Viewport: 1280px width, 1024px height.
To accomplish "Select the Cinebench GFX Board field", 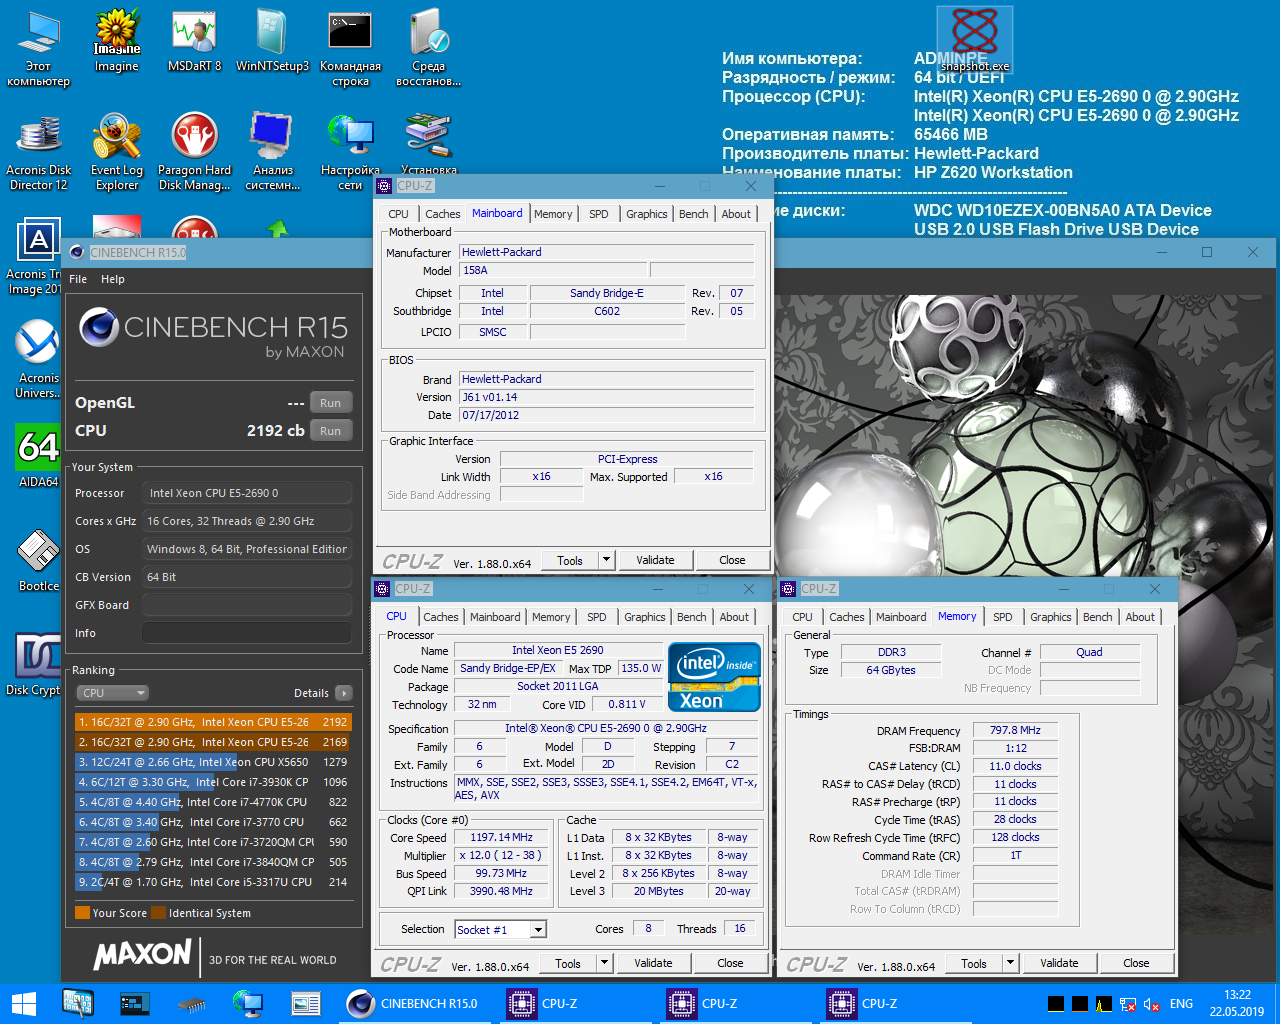I will pyautogui.click(x=246, y=605).
